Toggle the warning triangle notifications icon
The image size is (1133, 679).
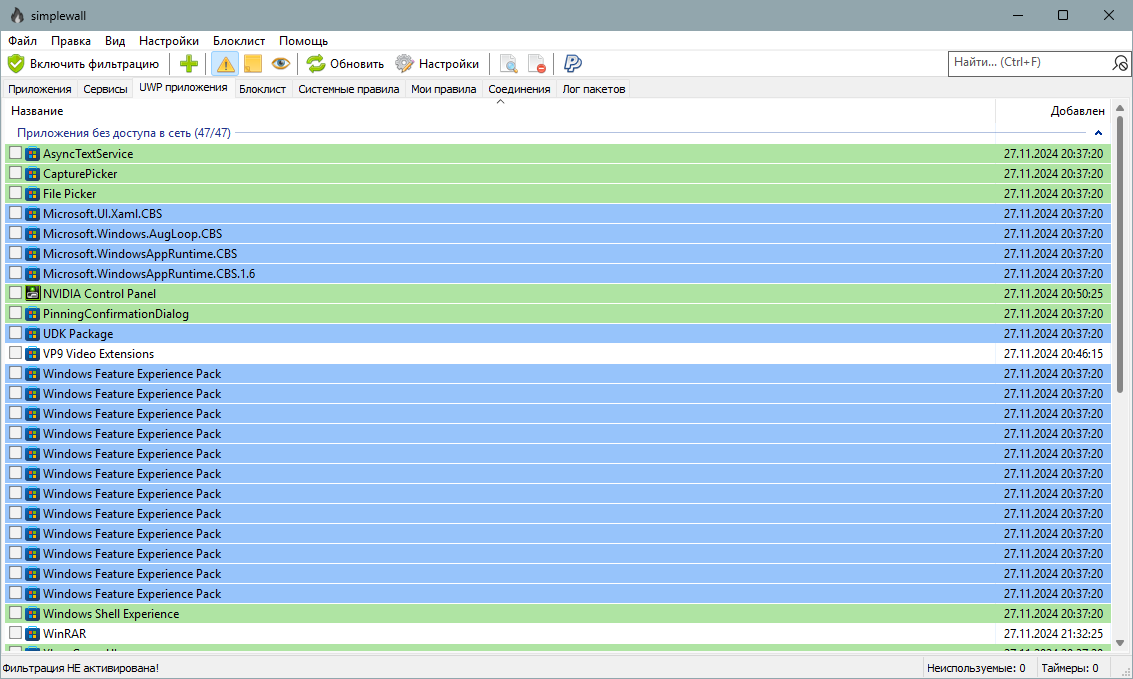click(225, 64)
